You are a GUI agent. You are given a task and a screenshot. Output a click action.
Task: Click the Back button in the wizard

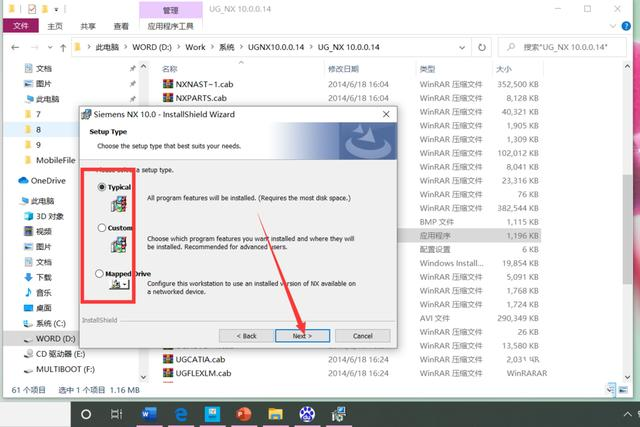pyautogui.click(x=246, y=336)
